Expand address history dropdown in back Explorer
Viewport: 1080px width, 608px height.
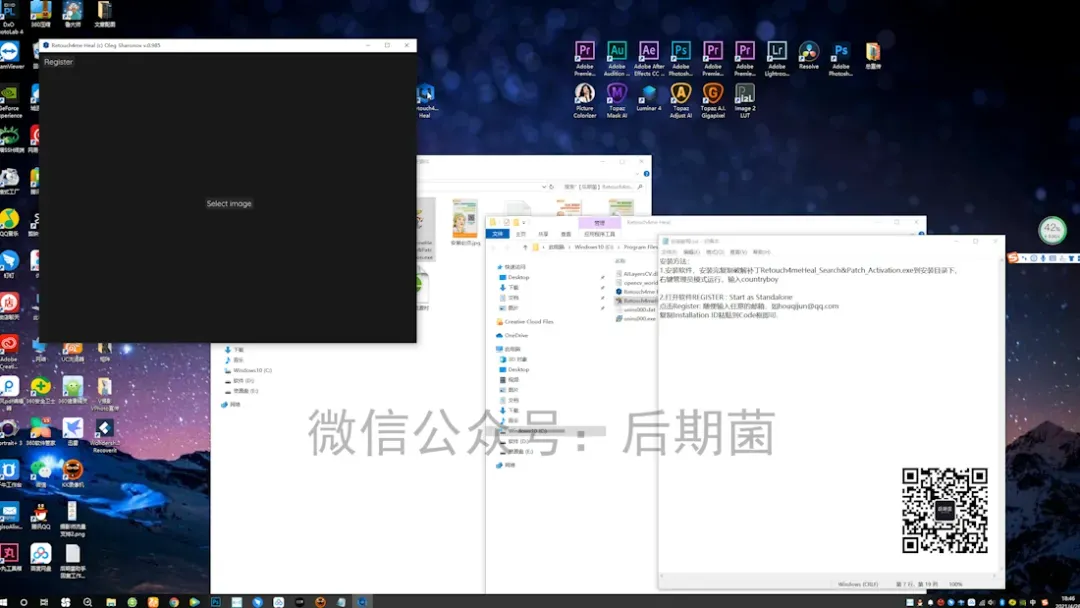pos(543,187)
